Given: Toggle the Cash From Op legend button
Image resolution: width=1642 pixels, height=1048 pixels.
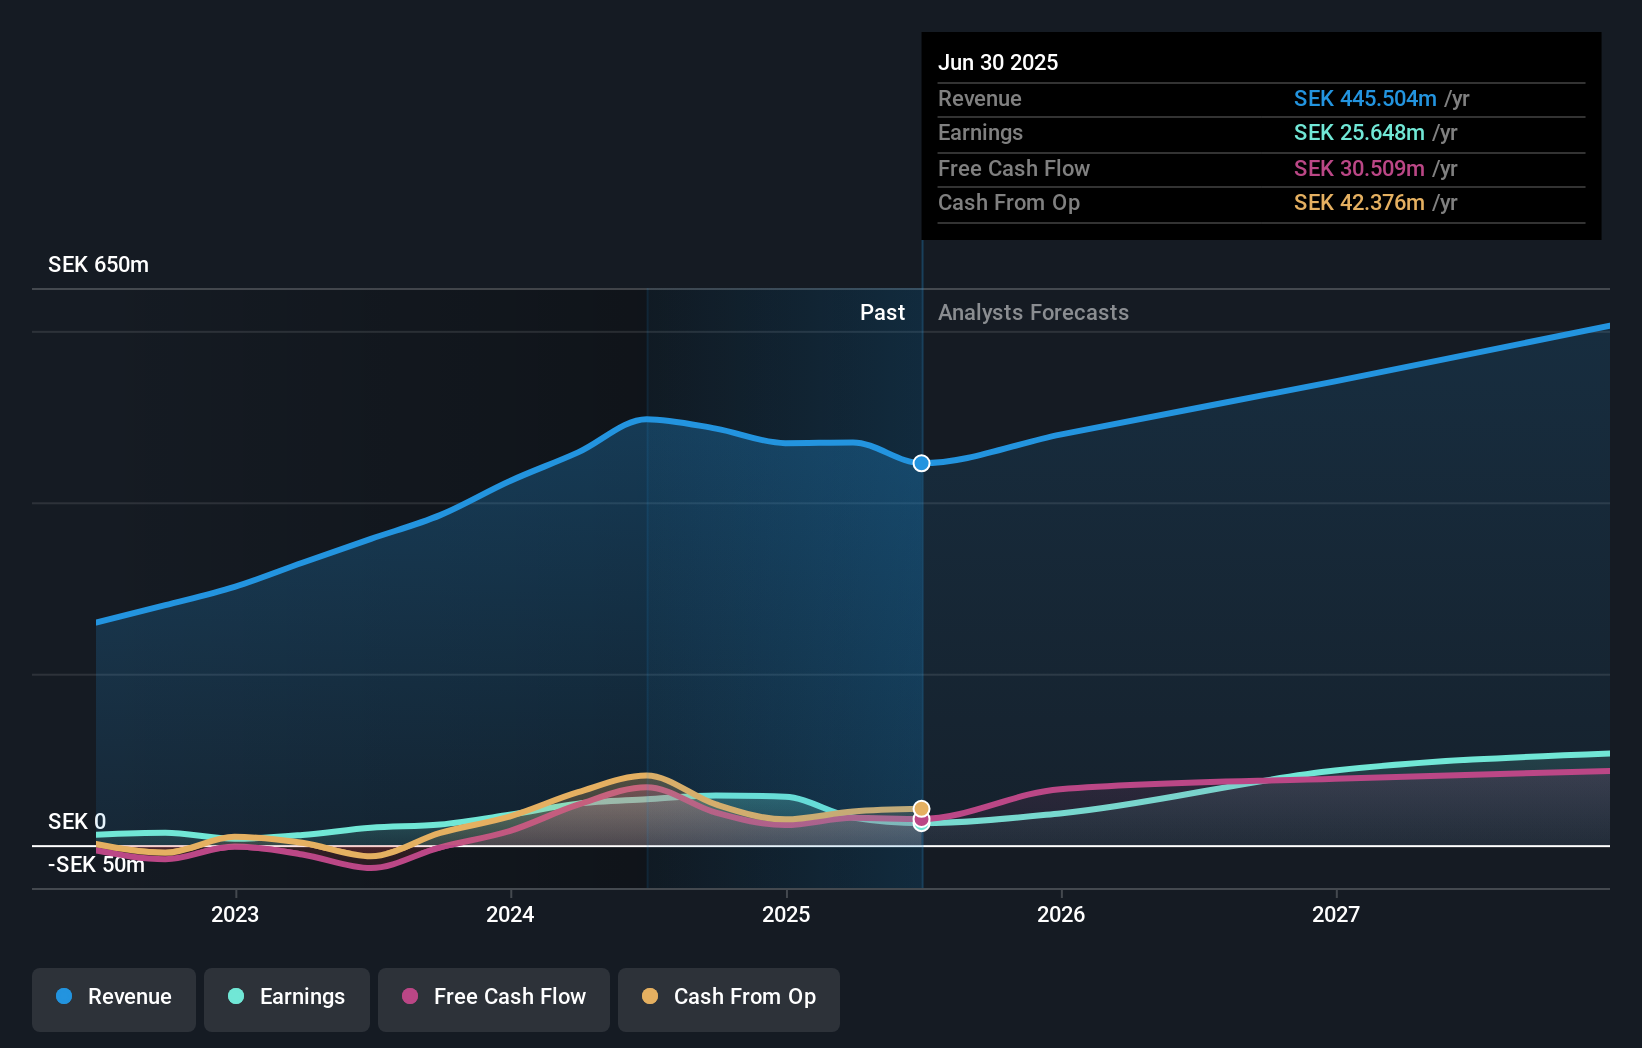Looking at the screenshot, I should 729,999.
